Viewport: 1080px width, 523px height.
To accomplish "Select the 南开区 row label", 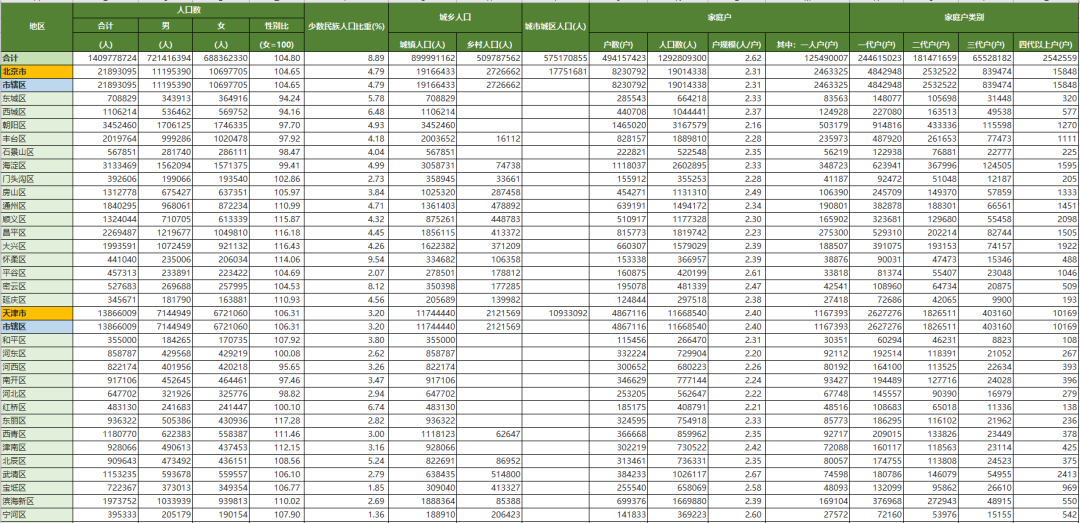I will click(36, 380).
